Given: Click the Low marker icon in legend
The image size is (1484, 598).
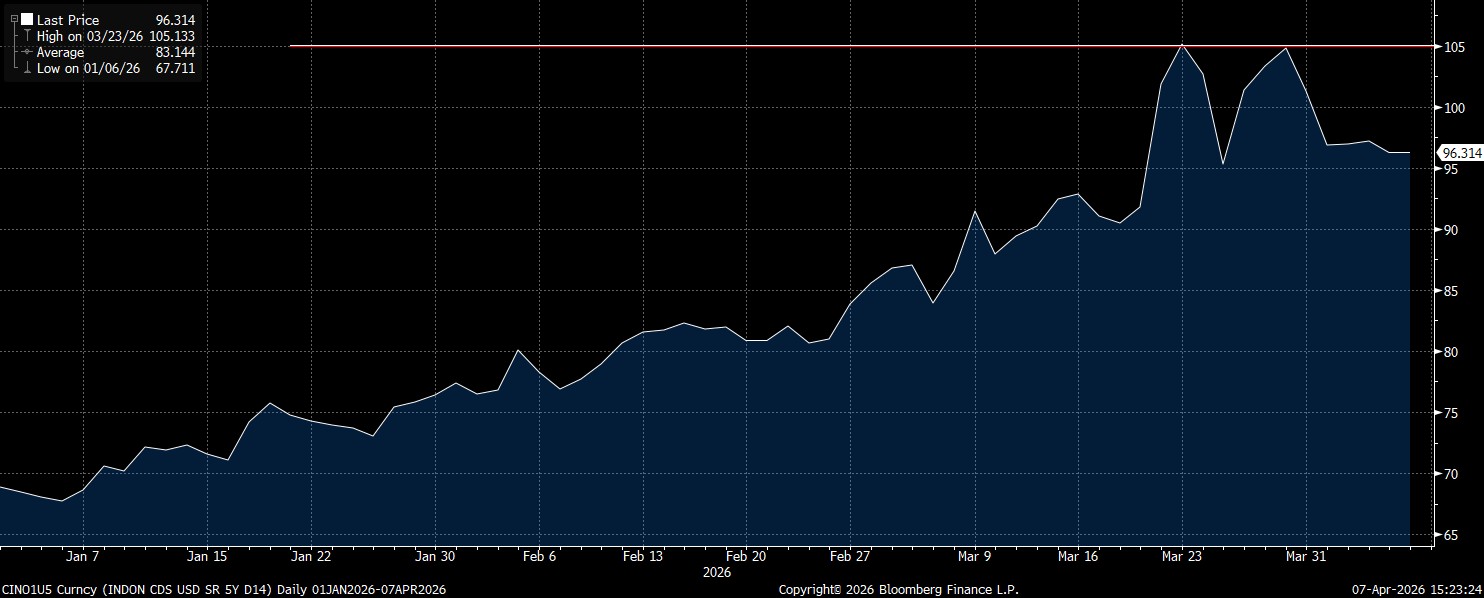Looking at the screenshot, I should click(26, 68).
